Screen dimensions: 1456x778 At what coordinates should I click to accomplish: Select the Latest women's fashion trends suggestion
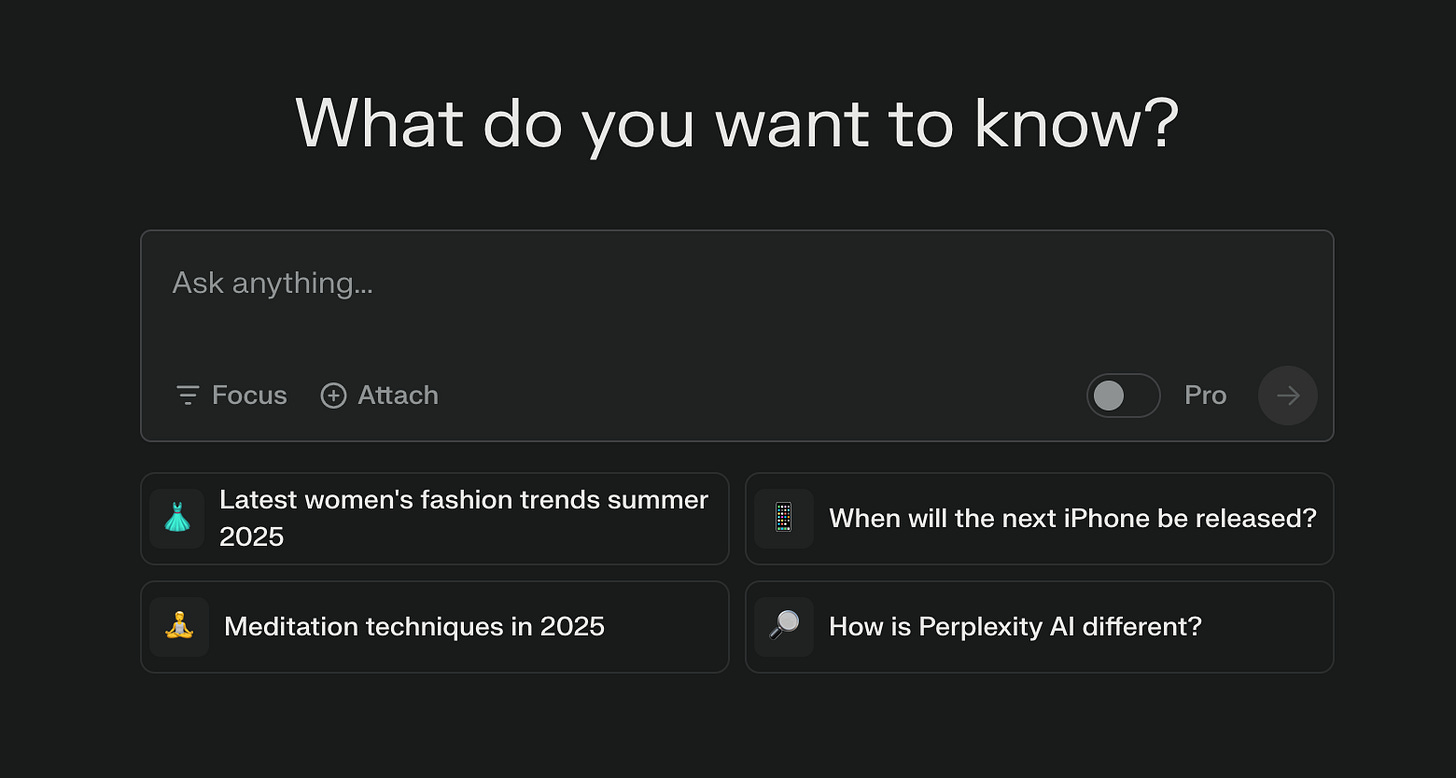(435, 518)
